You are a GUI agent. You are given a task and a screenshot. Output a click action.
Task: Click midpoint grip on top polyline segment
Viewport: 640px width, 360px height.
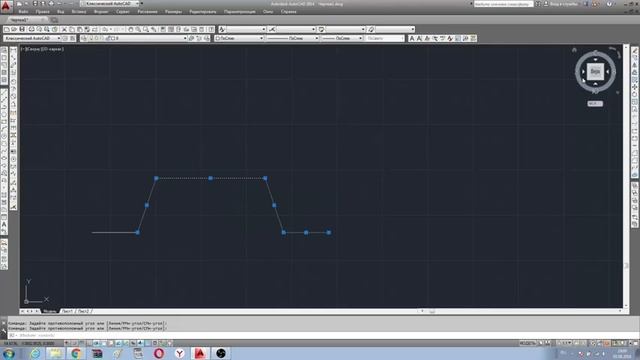211,178
